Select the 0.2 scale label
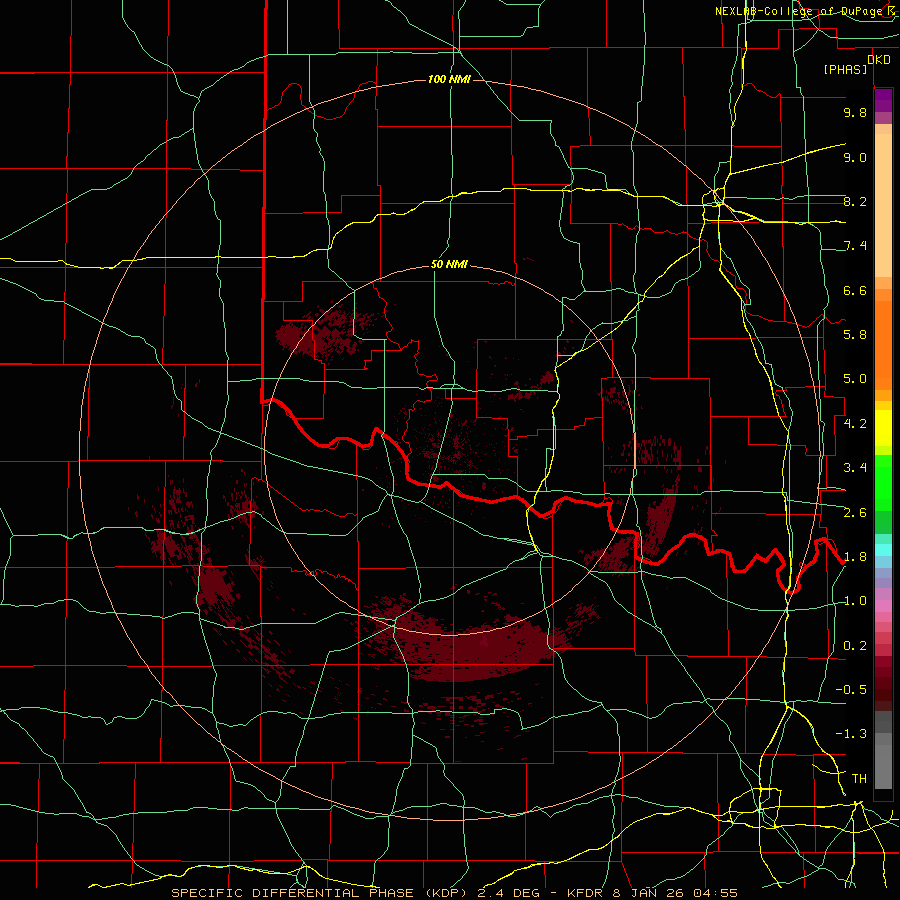 point(855,646)
